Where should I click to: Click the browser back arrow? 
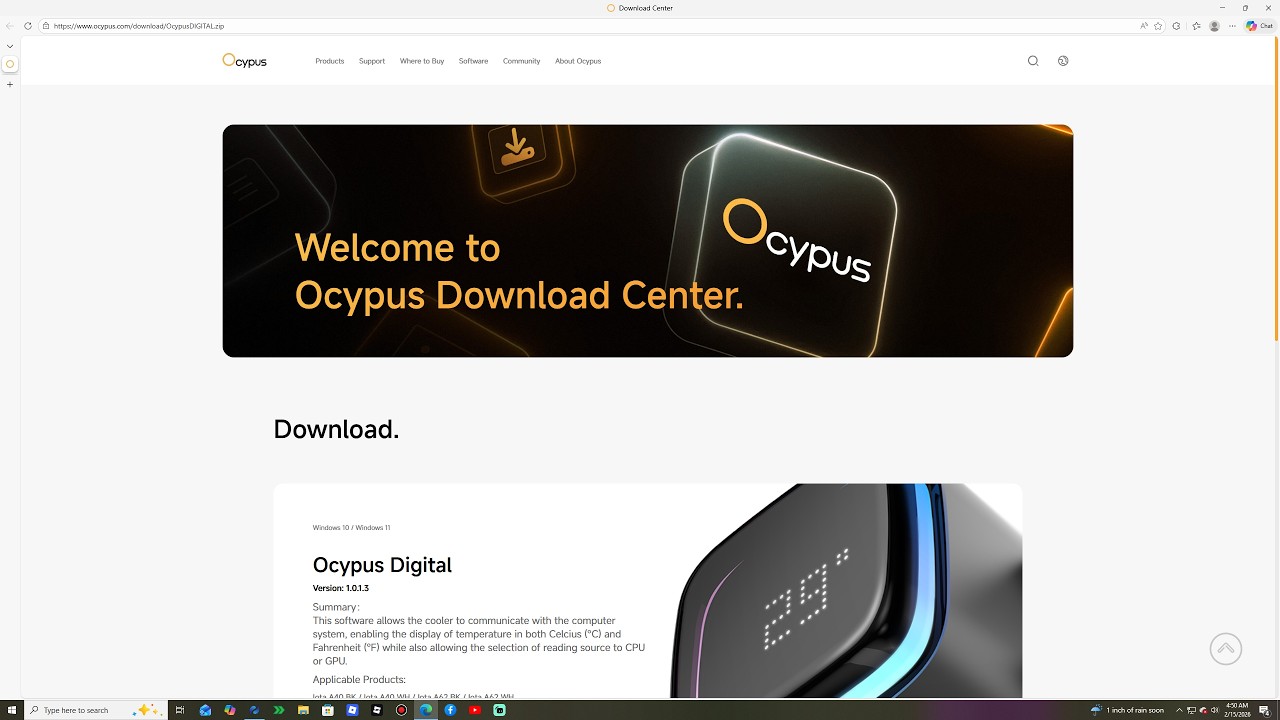tap(10, 26)
